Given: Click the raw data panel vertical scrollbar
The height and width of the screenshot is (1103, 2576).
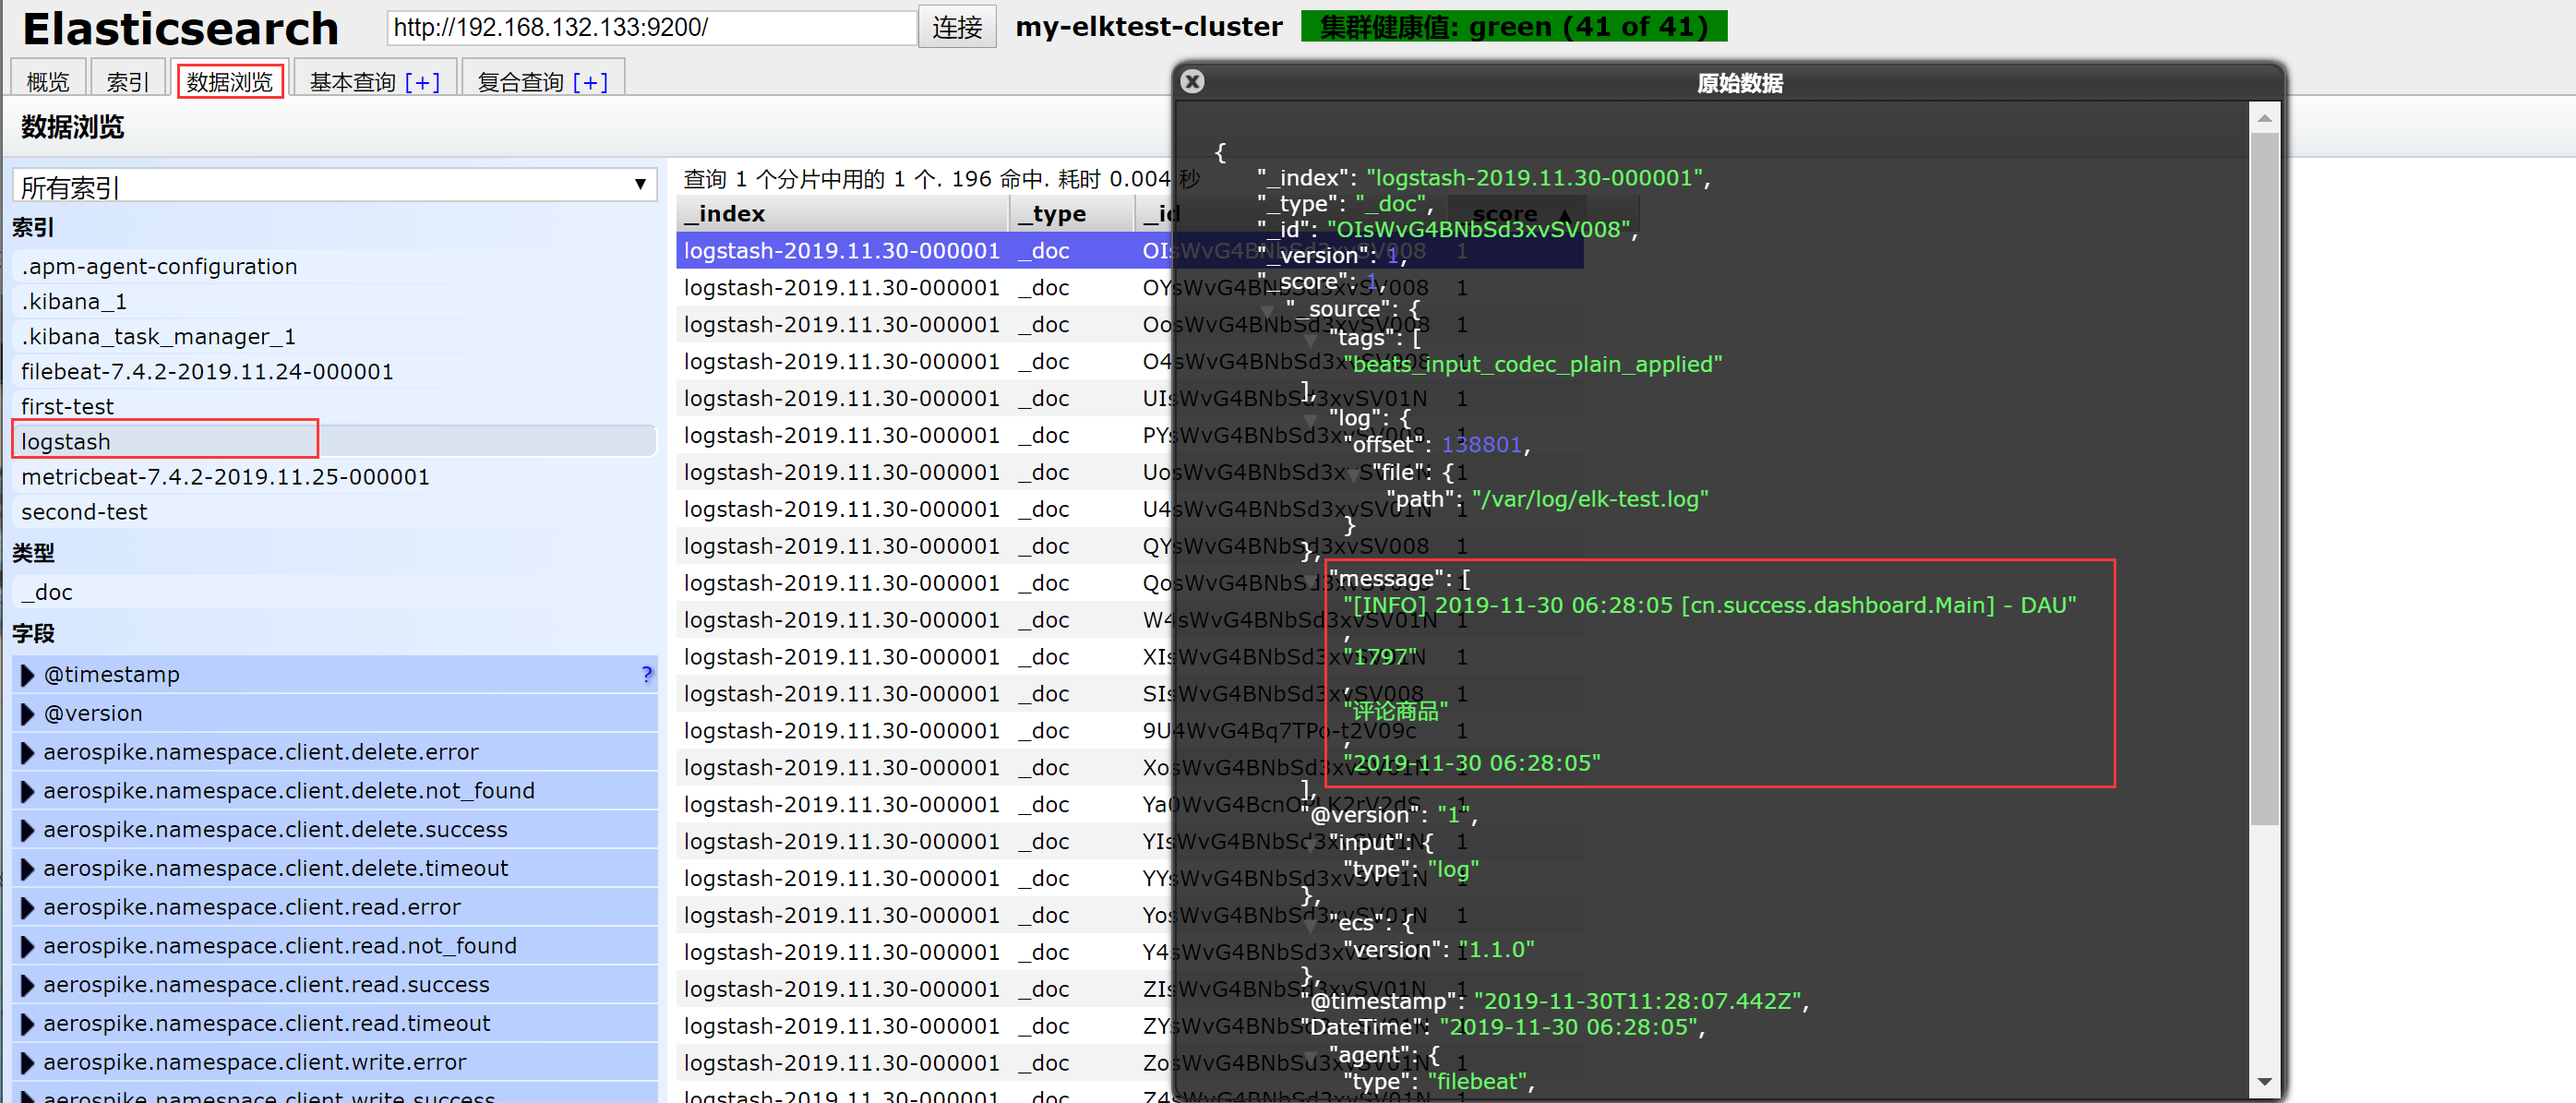Looking at the screenshot, I should point(2264,480).
